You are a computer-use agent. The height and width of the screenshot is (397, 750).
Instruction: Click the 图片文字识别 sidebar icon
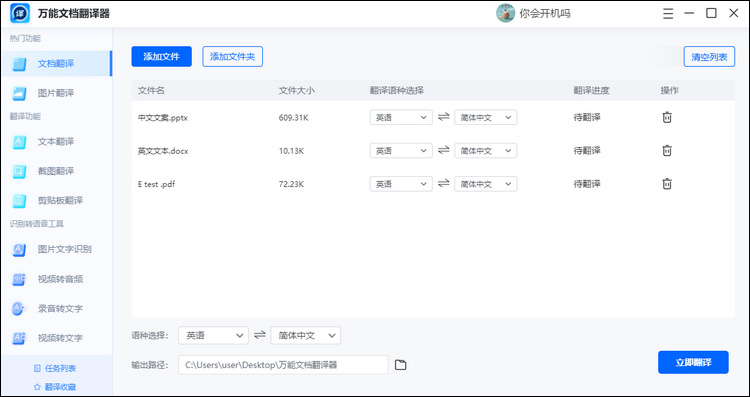(20, 249)
